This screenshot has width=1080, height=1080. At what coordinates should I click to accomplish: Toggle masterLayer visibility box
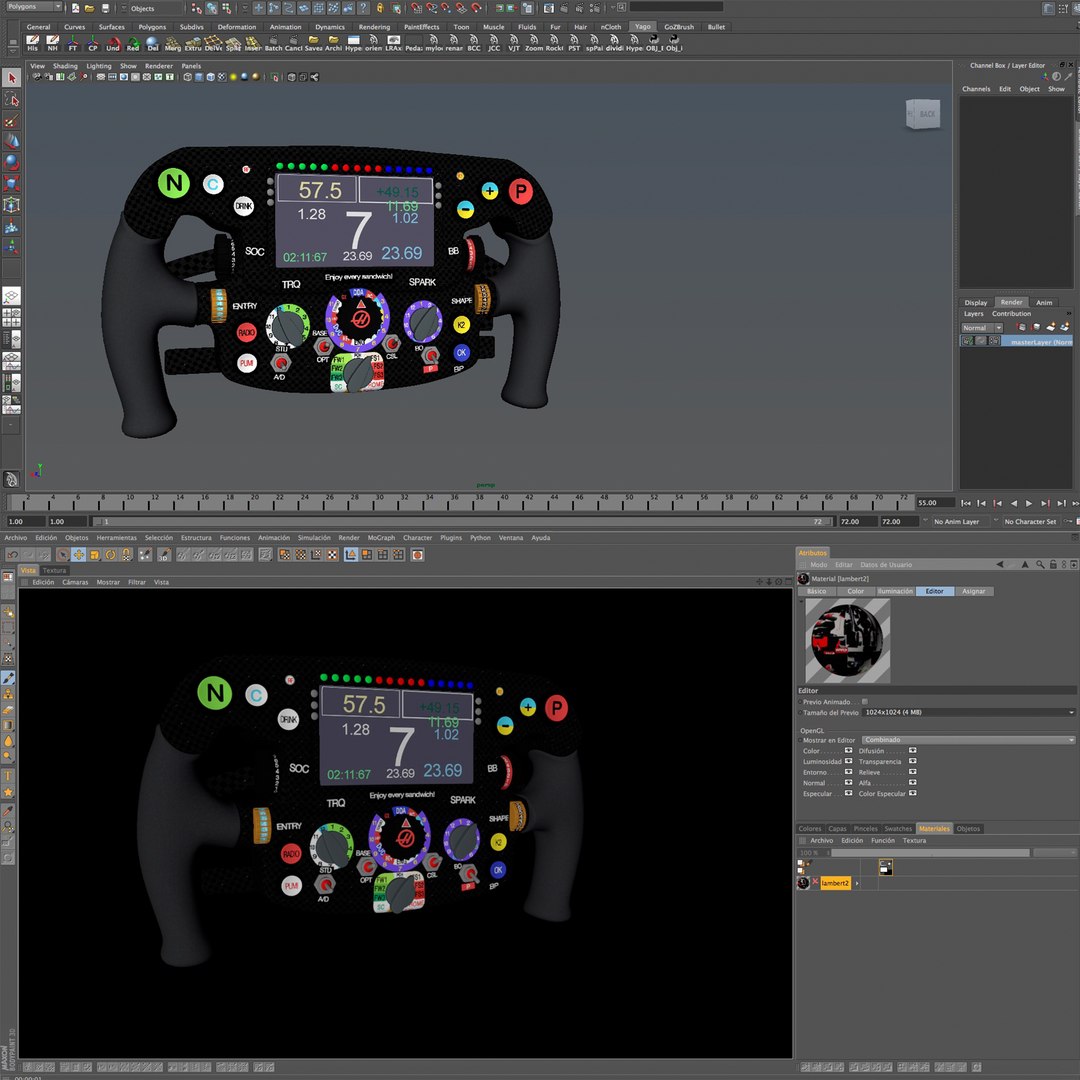tap(967, 341)
